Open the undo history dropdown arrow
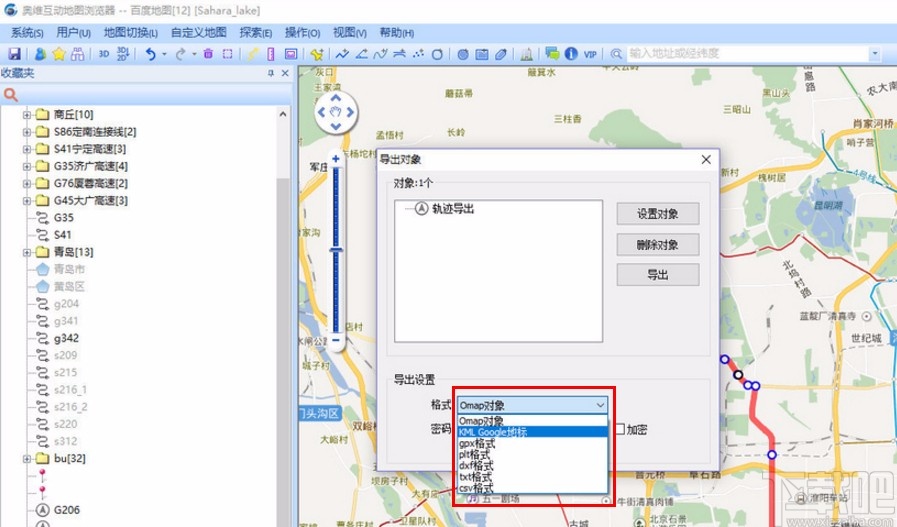The image size is (897, 527). coord(164,54)
